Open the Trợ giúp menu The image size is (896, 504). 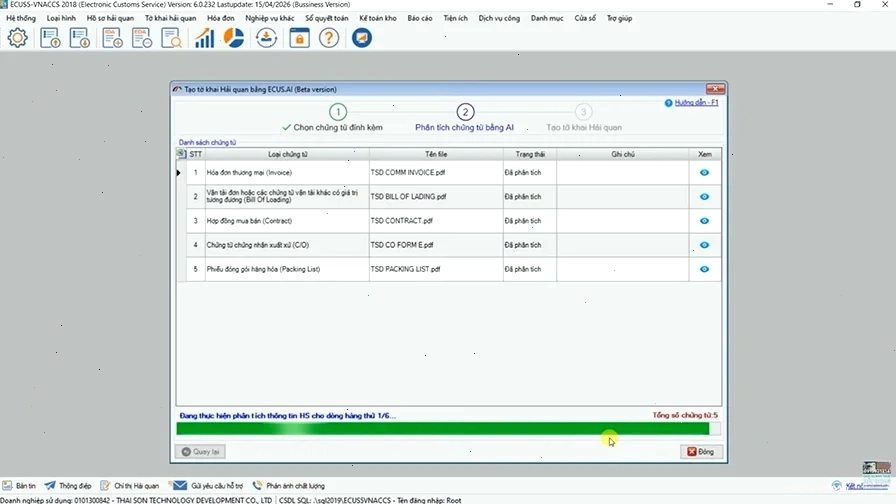[x=619, y=18]
